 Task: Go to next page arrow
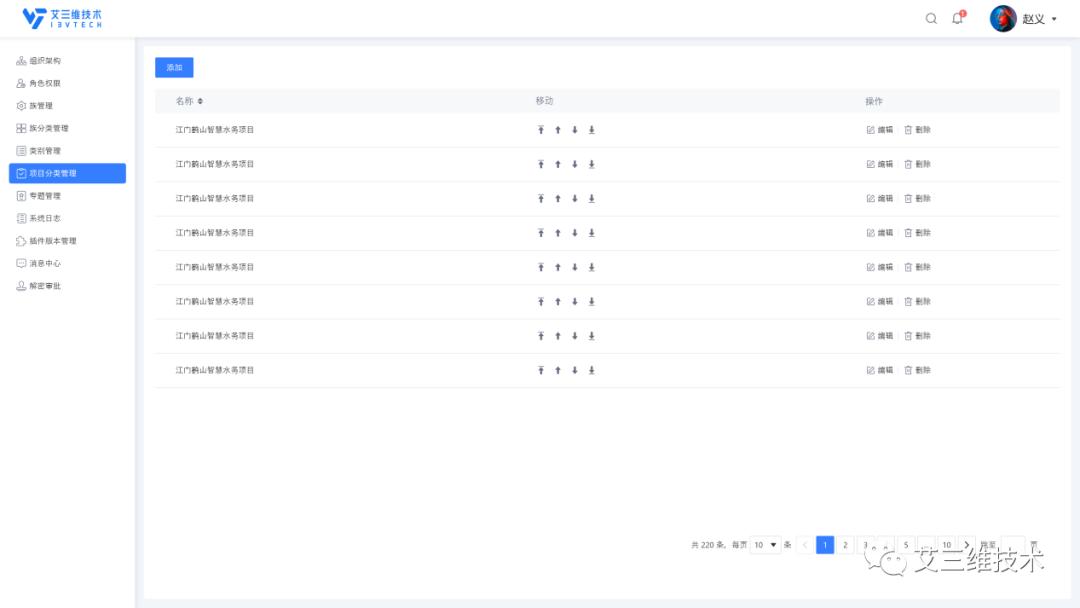tap(967, 545)
